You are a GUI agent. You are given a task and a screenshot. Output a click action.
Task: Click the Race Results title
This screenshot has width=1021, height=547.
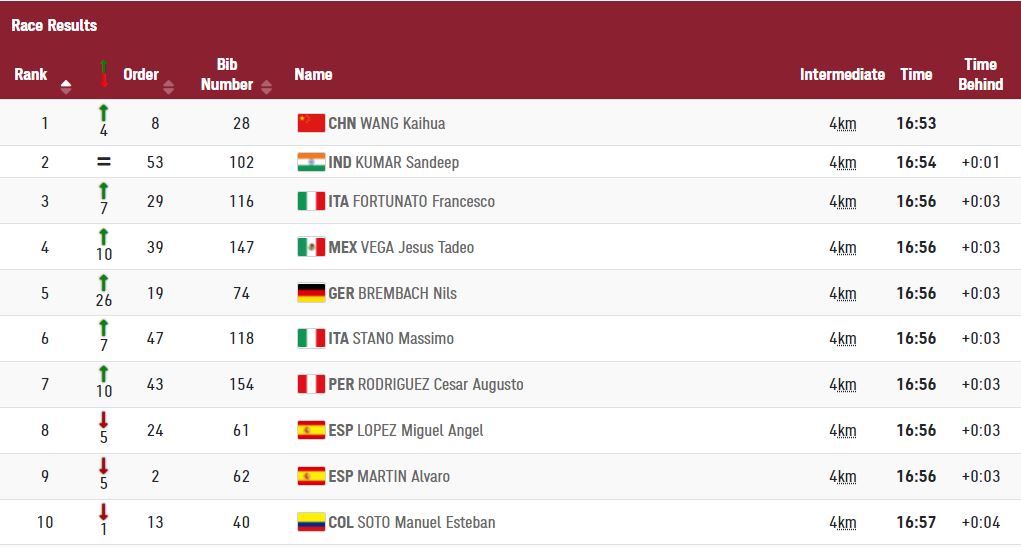54,25
